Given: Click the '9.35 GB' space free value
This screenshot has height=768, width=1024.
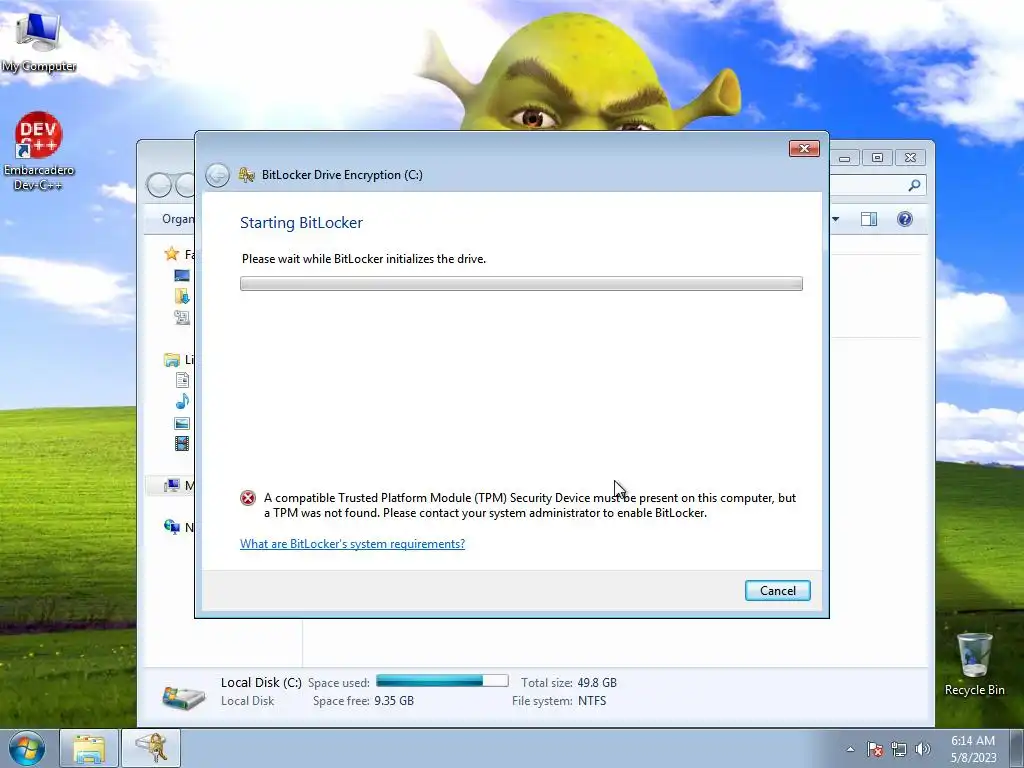Looking at the screenshot, I should pos(394,701).
